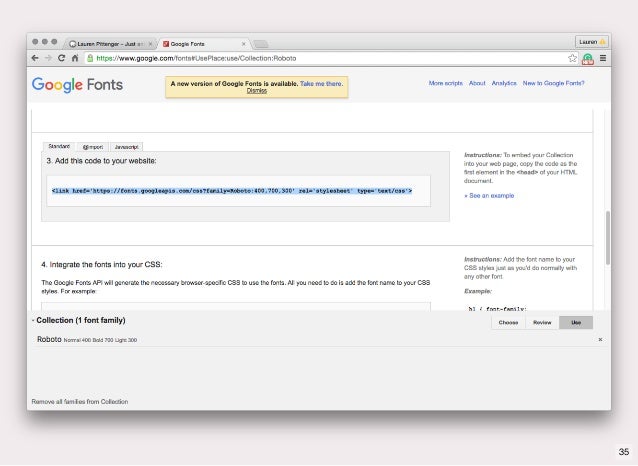Image resolution: width=638 pixels, height=466 pixels.
Task: Click the browser forward arrow
Action: point(48,58)
